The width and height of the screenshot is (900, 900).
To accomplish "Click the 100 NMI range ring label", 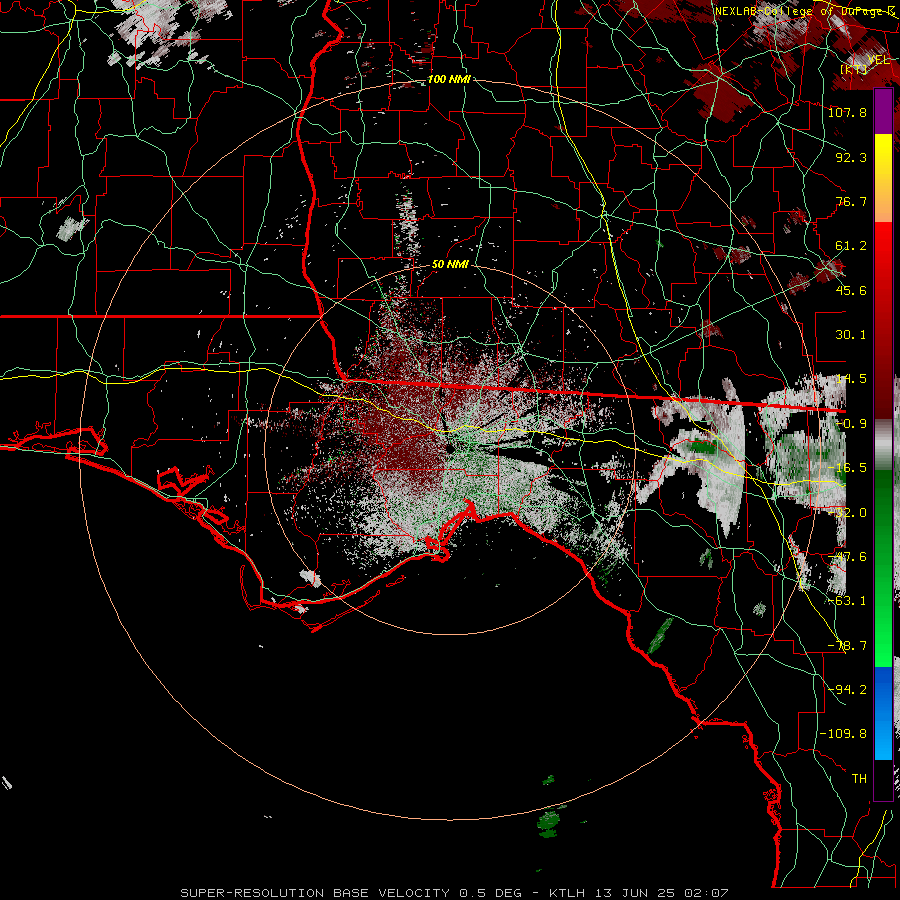I will click(449, 79).
